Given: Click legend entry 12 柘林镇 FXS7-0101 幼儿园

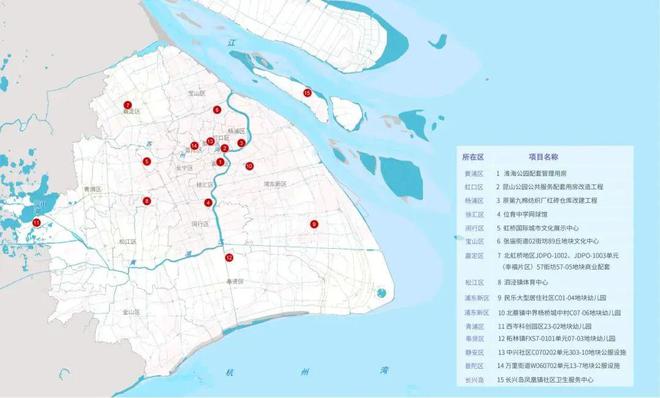Looking at the screenshot, I should pos(556,339).
